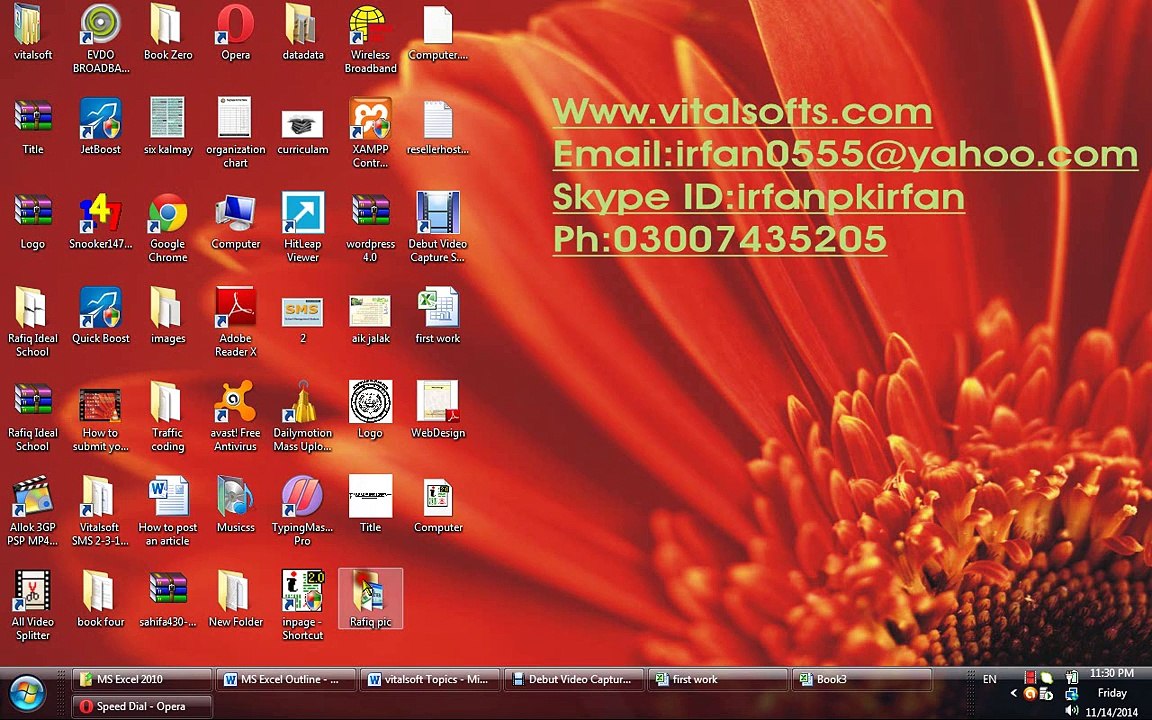This screenshot has height=720, width=1152.
Task: Show hidden system tray icons arrow
Action: (x=1014, y=692)
